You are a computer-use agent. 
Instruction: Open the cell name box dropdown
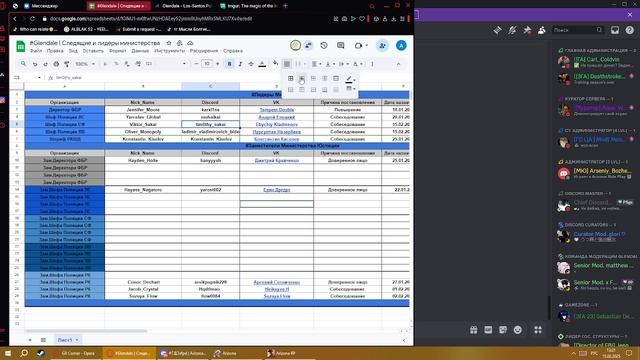39,78
